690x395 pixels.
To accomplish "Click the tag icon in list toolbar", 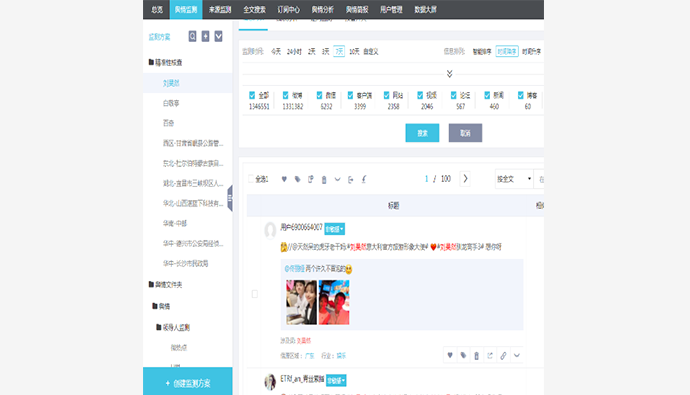I will (297, 179).
